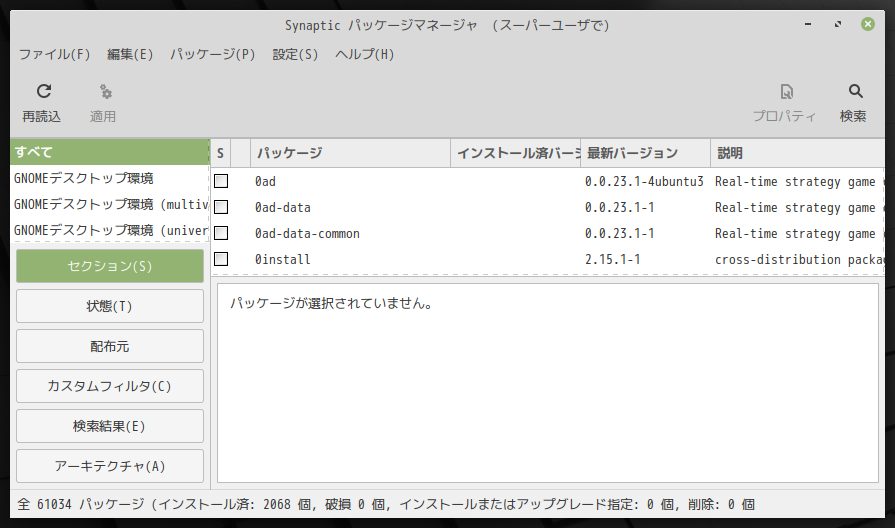This screenshot has width=895, height=528.
Task: Sort by パッケージ column header
Action: (350, 153)
